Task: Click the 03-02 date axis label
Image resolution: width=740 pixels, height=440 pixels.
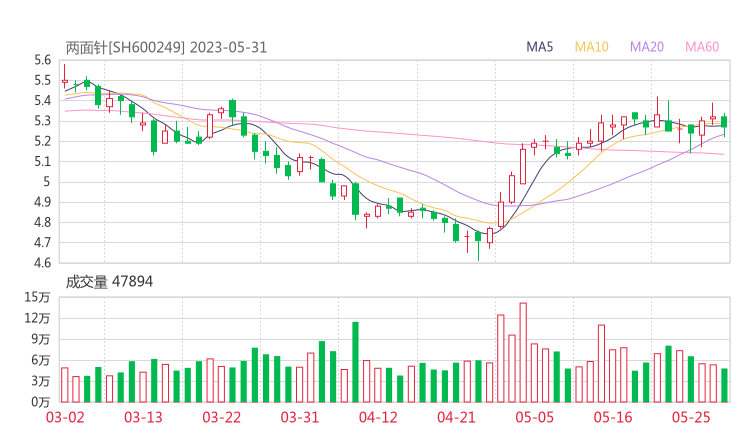Action: tap(65, 417)
